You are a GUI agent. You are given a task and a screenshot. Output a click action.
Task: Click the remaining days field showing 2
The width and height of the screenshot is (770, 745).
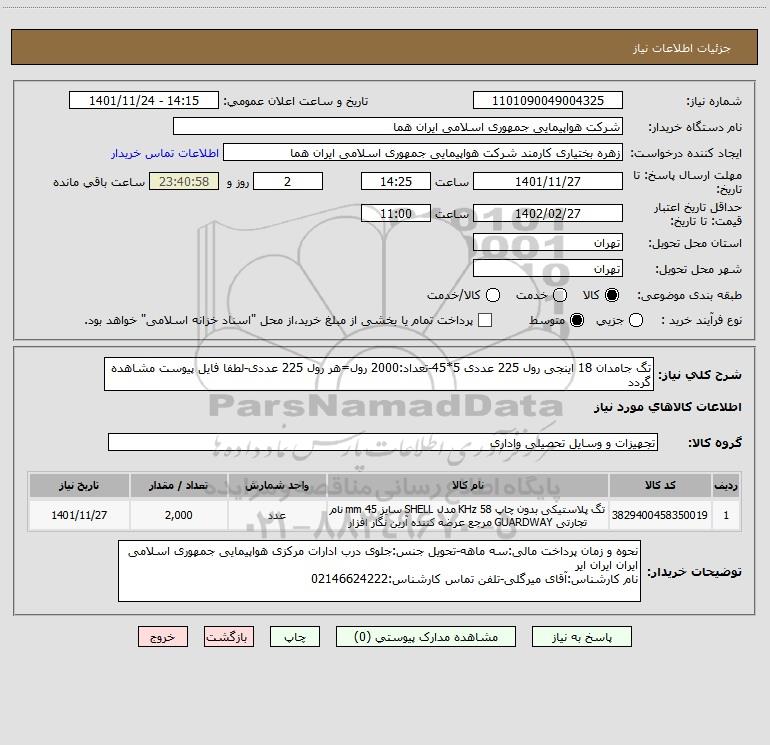coord(288,181)
